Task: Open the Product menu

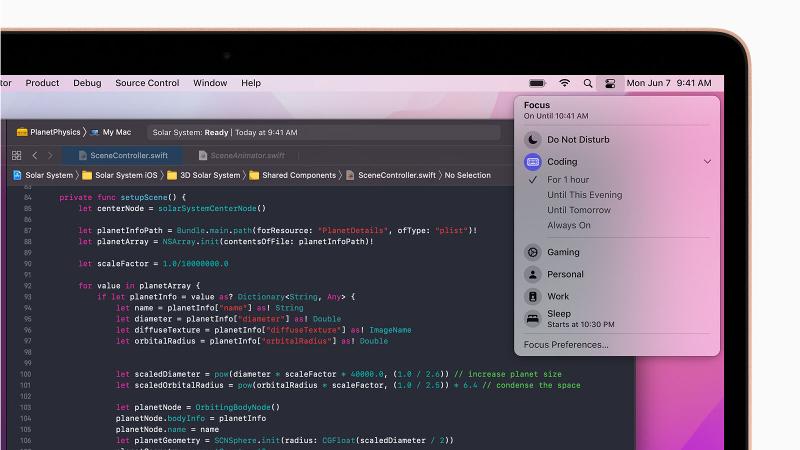Action: click(42, 83)
